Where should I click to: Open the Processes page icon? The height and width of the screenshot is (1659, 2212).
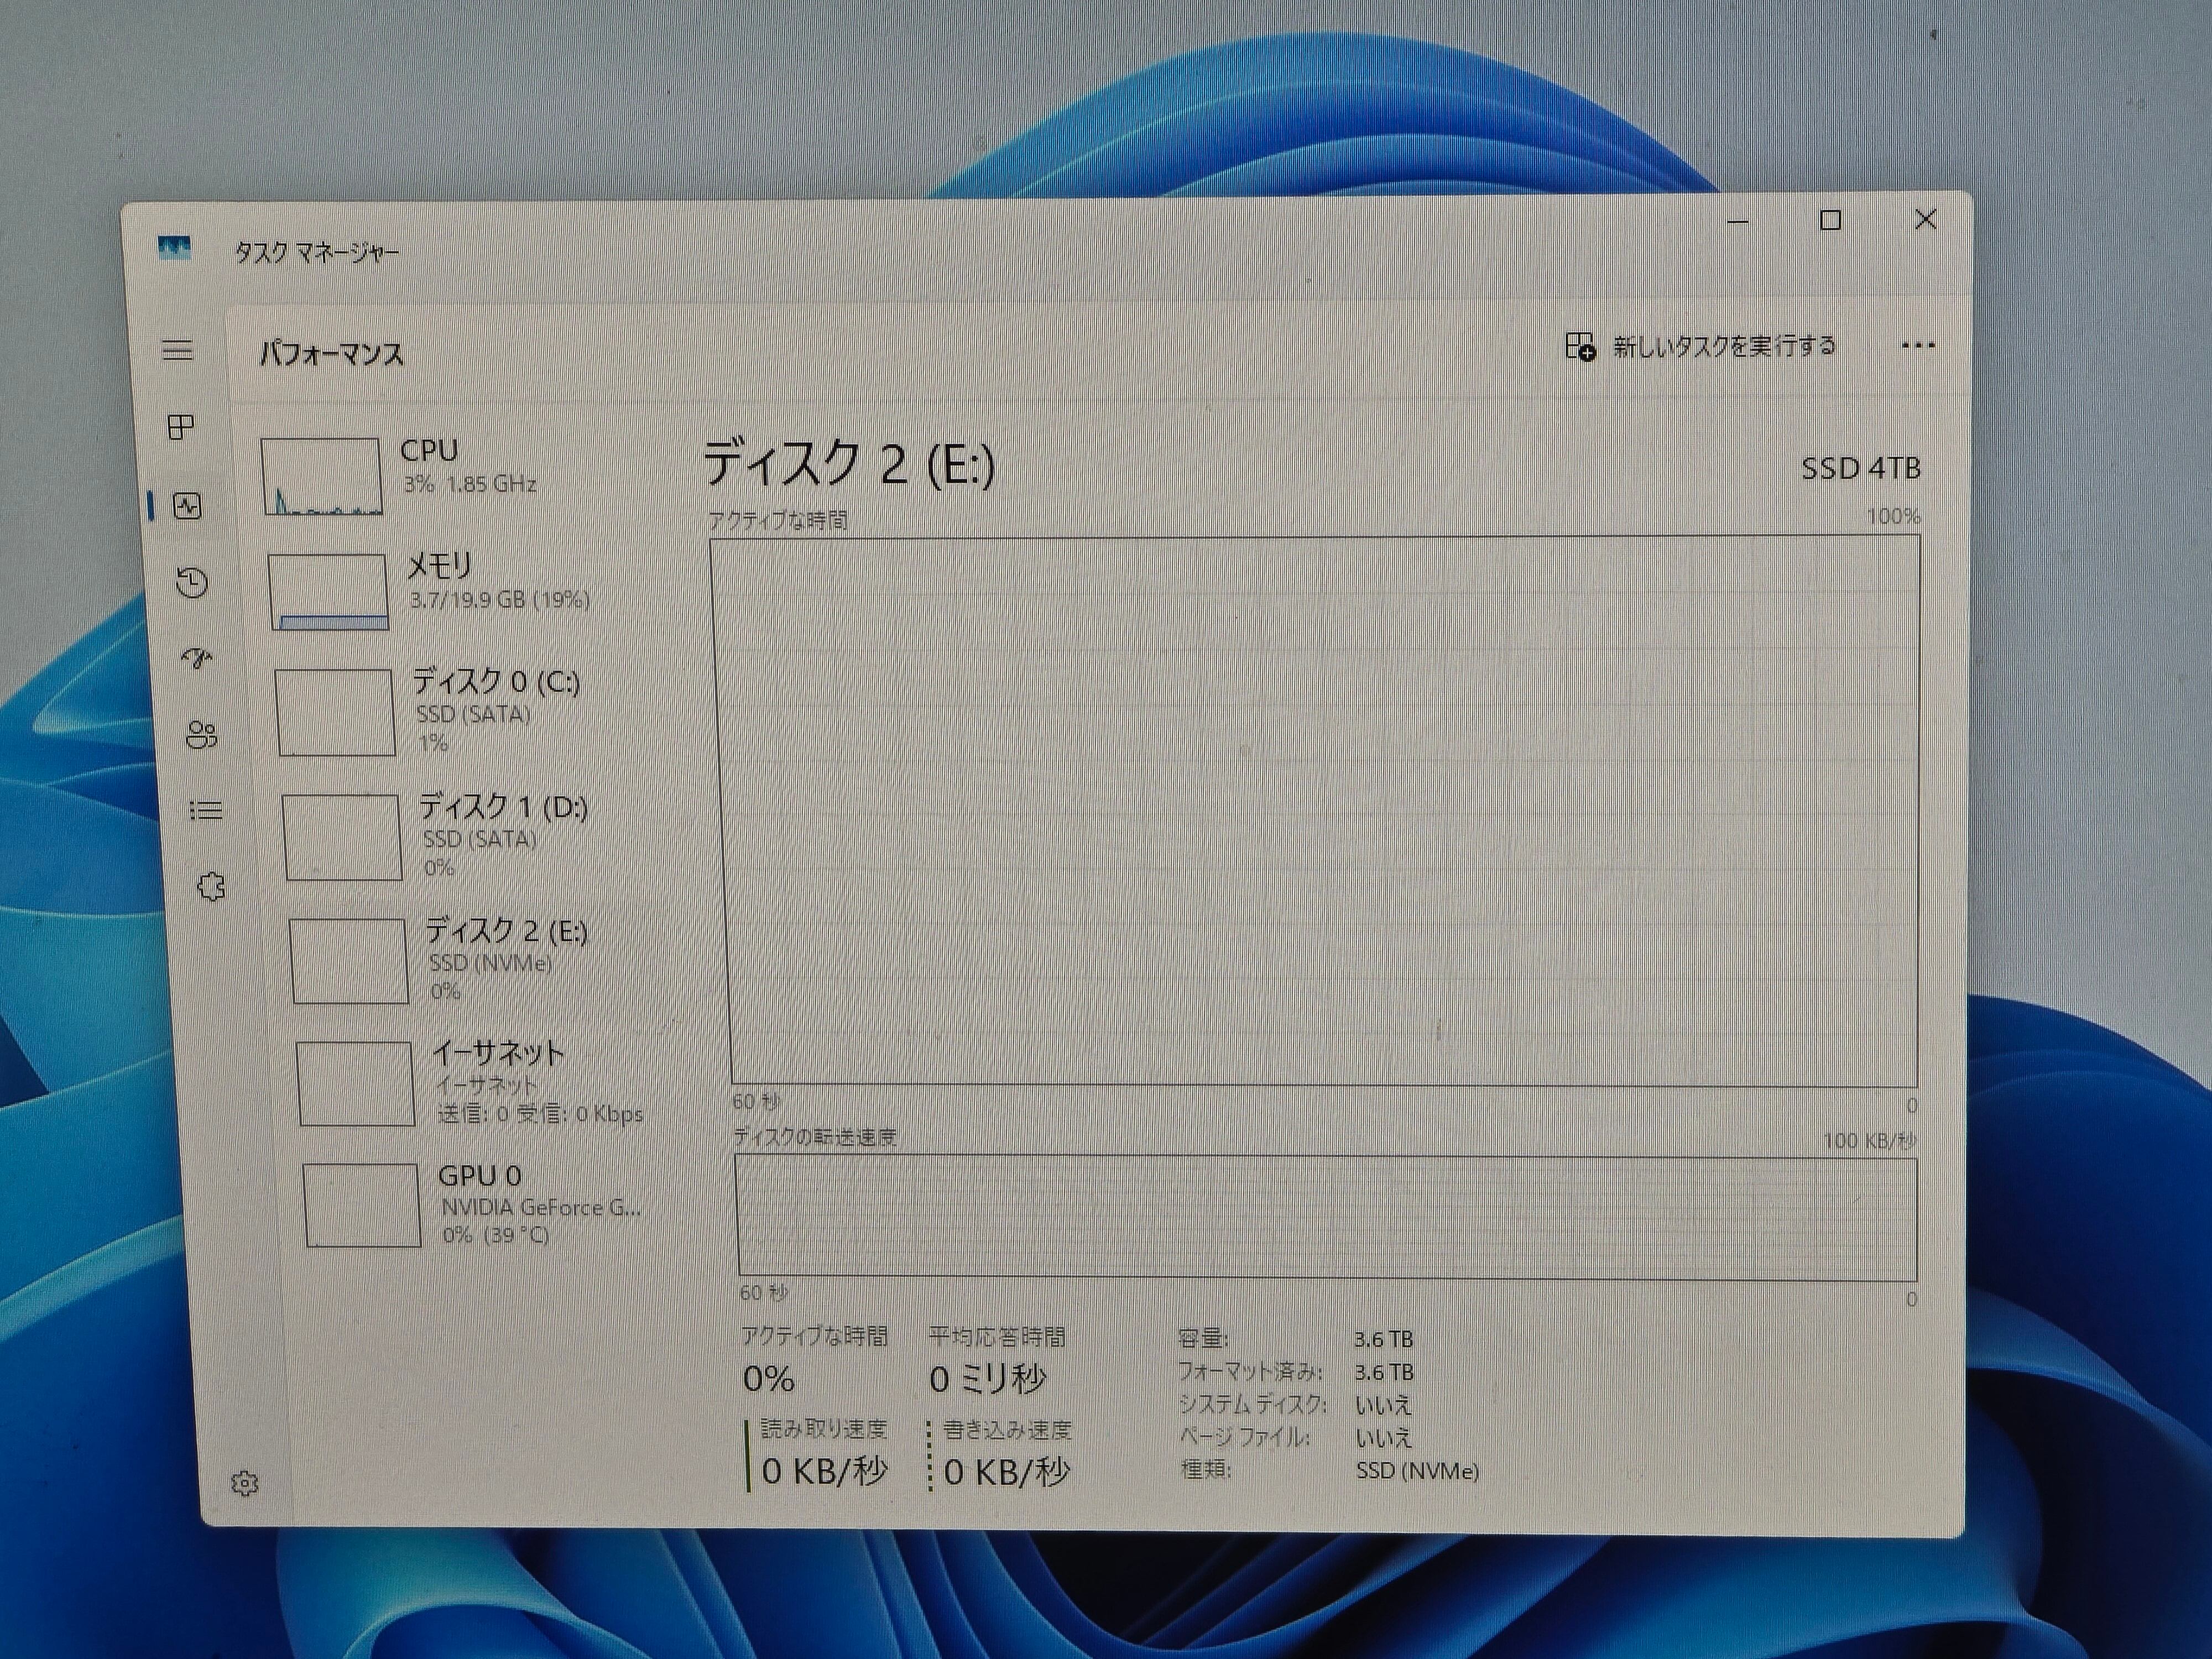click(x=181, y=428)
